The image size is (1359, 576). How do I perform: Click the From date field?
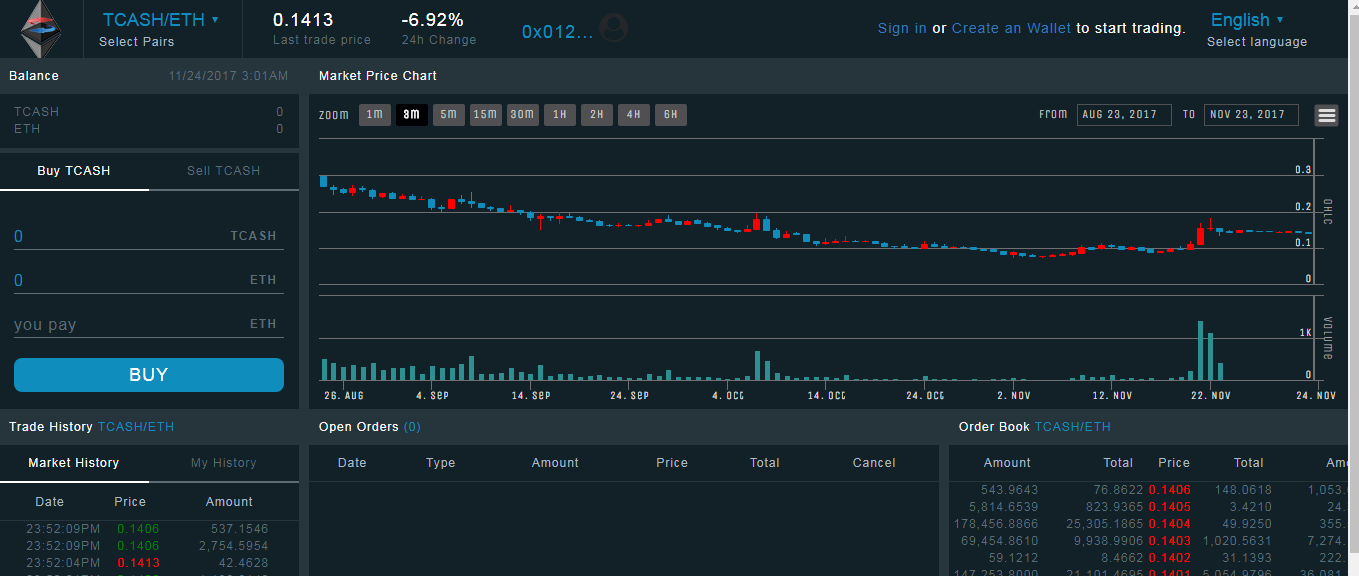pyautogui.click(x=1123, y=115)
